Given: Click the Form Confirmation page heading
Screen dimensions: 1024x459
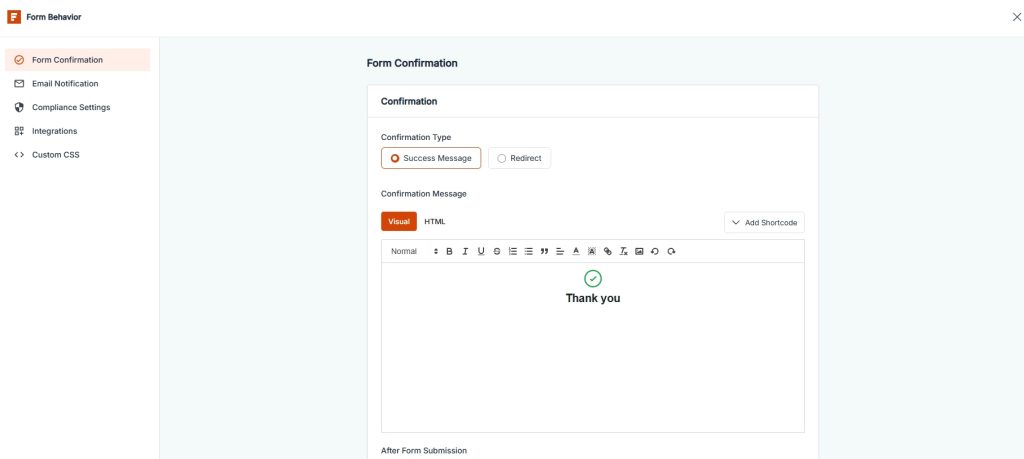Looking at the screenshot, I should [x=412, y=63].
